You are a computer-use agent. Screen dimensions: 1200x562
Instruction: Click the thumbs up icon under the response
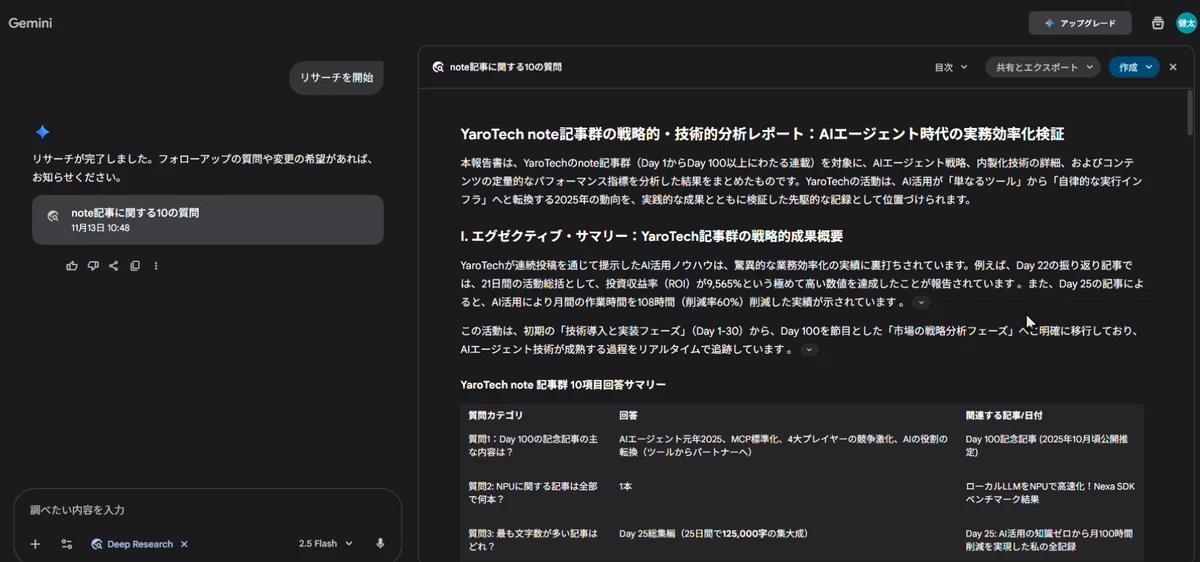tap(71, 266)
